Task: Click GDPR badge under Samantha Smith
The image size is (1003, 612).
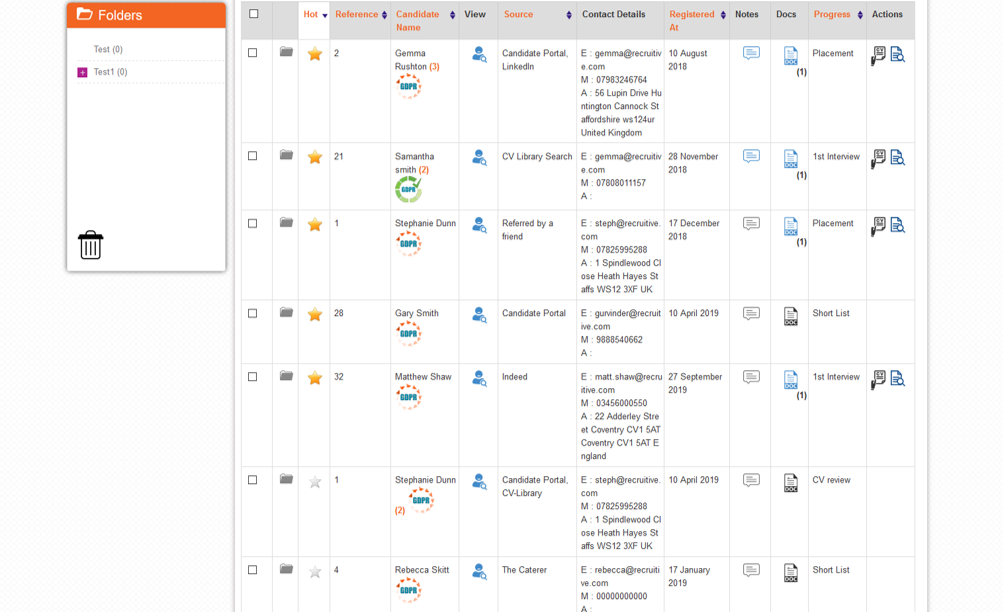Action: (408, 189)
